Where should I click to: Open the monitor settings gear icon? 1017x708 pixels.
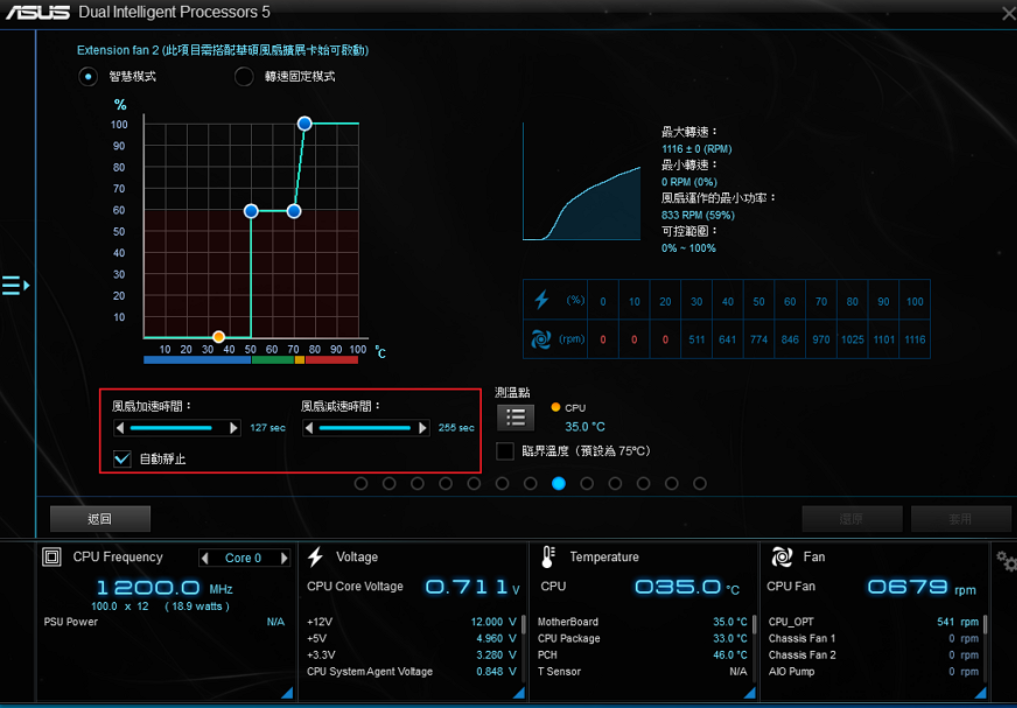coord(1005,561)
